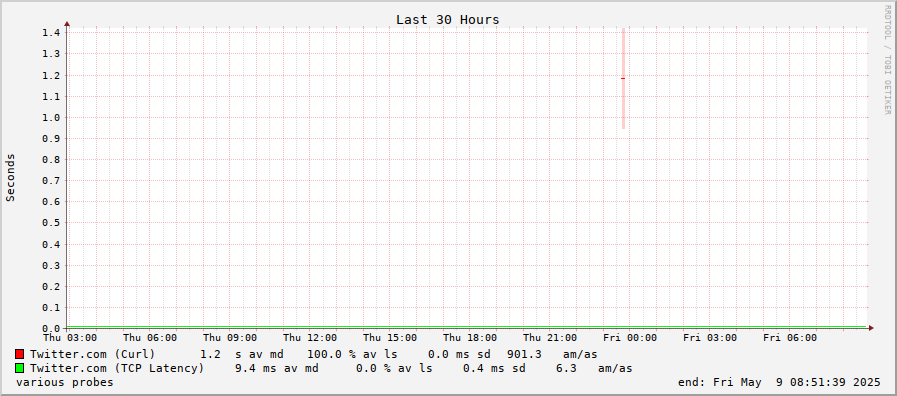Click the end timestamp text
Viewport: 897px width, 396px height.
[779, 382]
